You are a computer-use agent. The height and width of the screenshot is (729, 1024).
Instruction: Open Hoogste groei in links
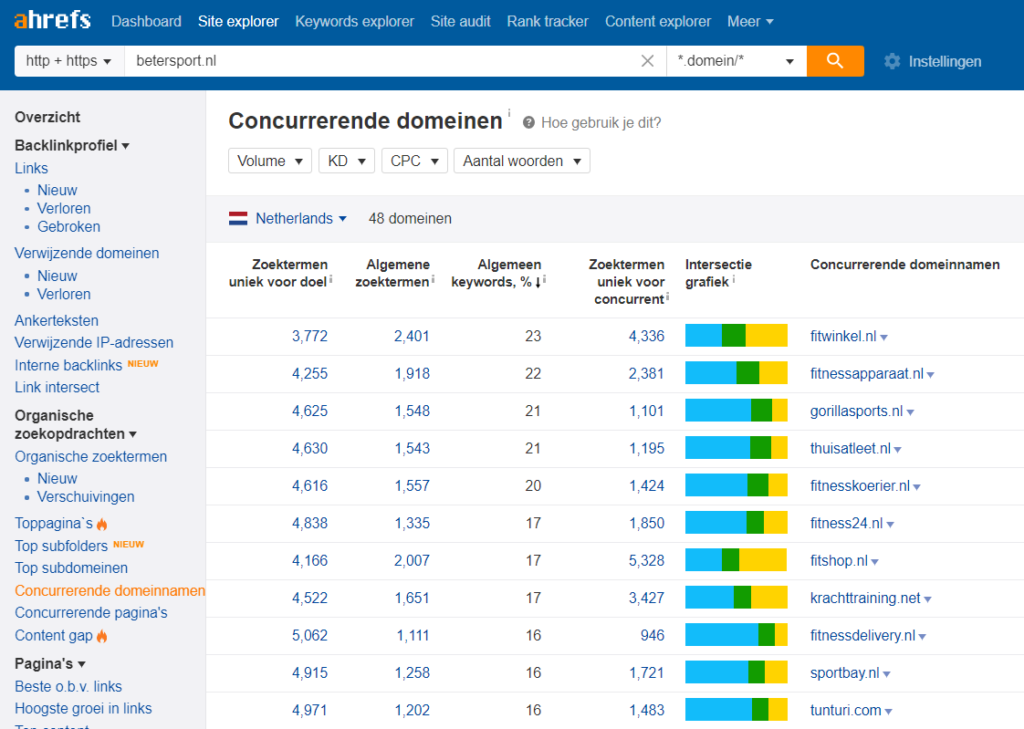[x=83, y=709]
